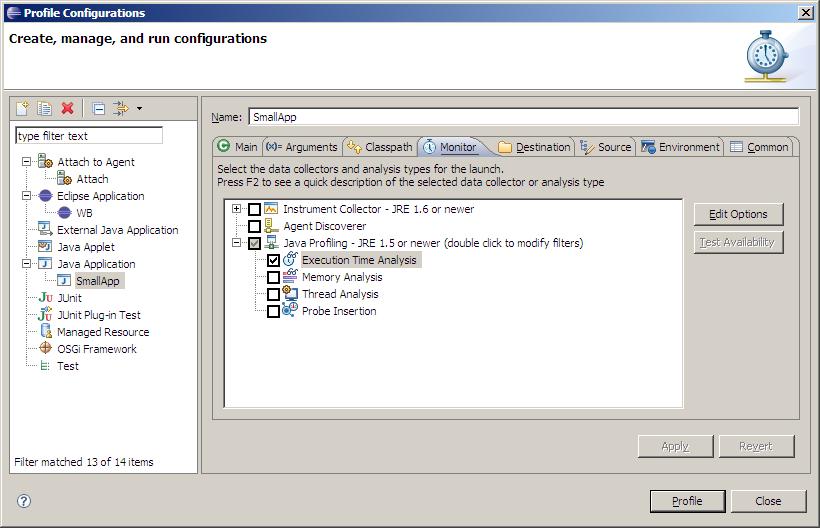Click the Memory Analysis icon
This screenshot has height=528, width=820.
[290, 276]
